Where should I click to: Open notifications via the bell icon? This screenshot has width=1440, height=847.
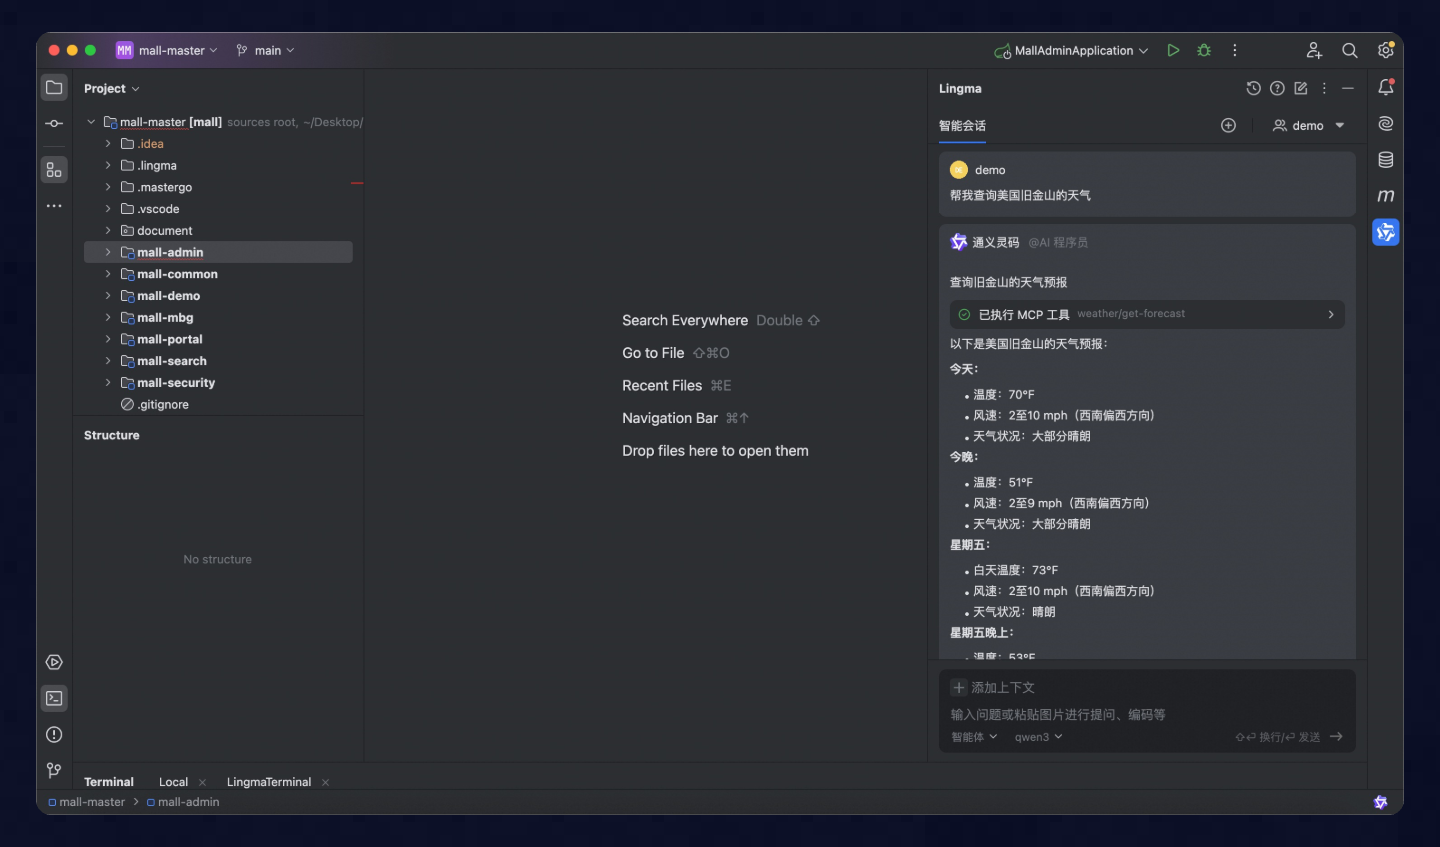[x=1386, y=88]
